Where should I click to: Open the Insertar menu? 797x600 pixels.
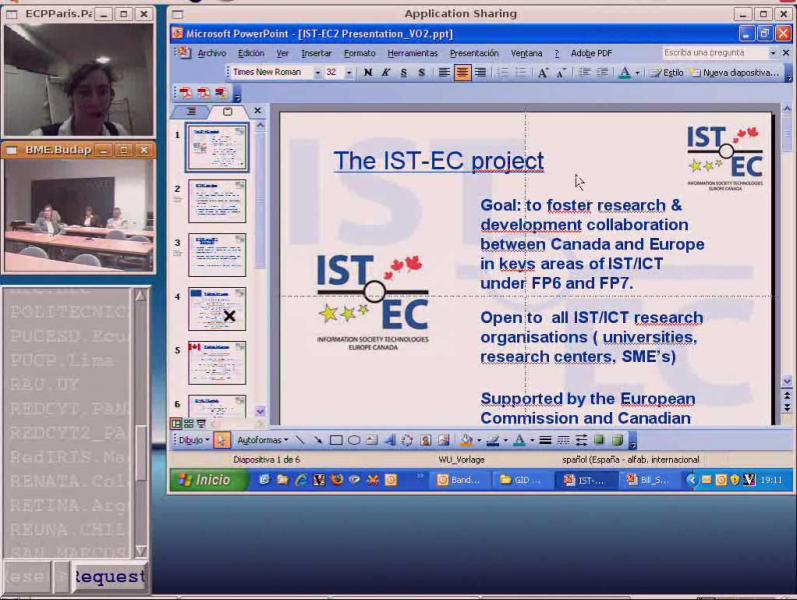tap(316, 53)
